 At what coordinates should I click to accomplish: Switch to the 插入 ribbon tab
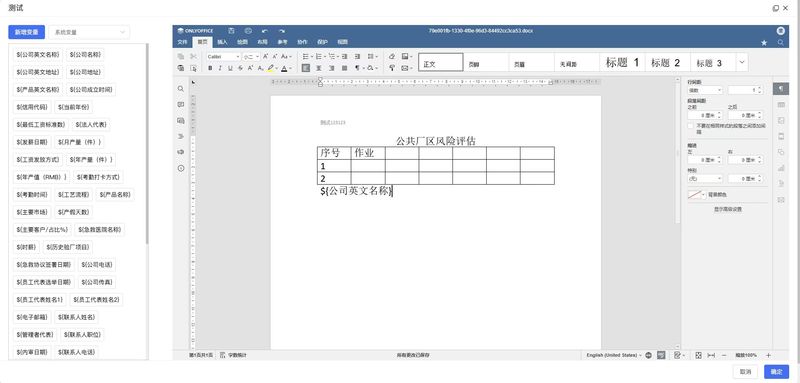point(222,42)
